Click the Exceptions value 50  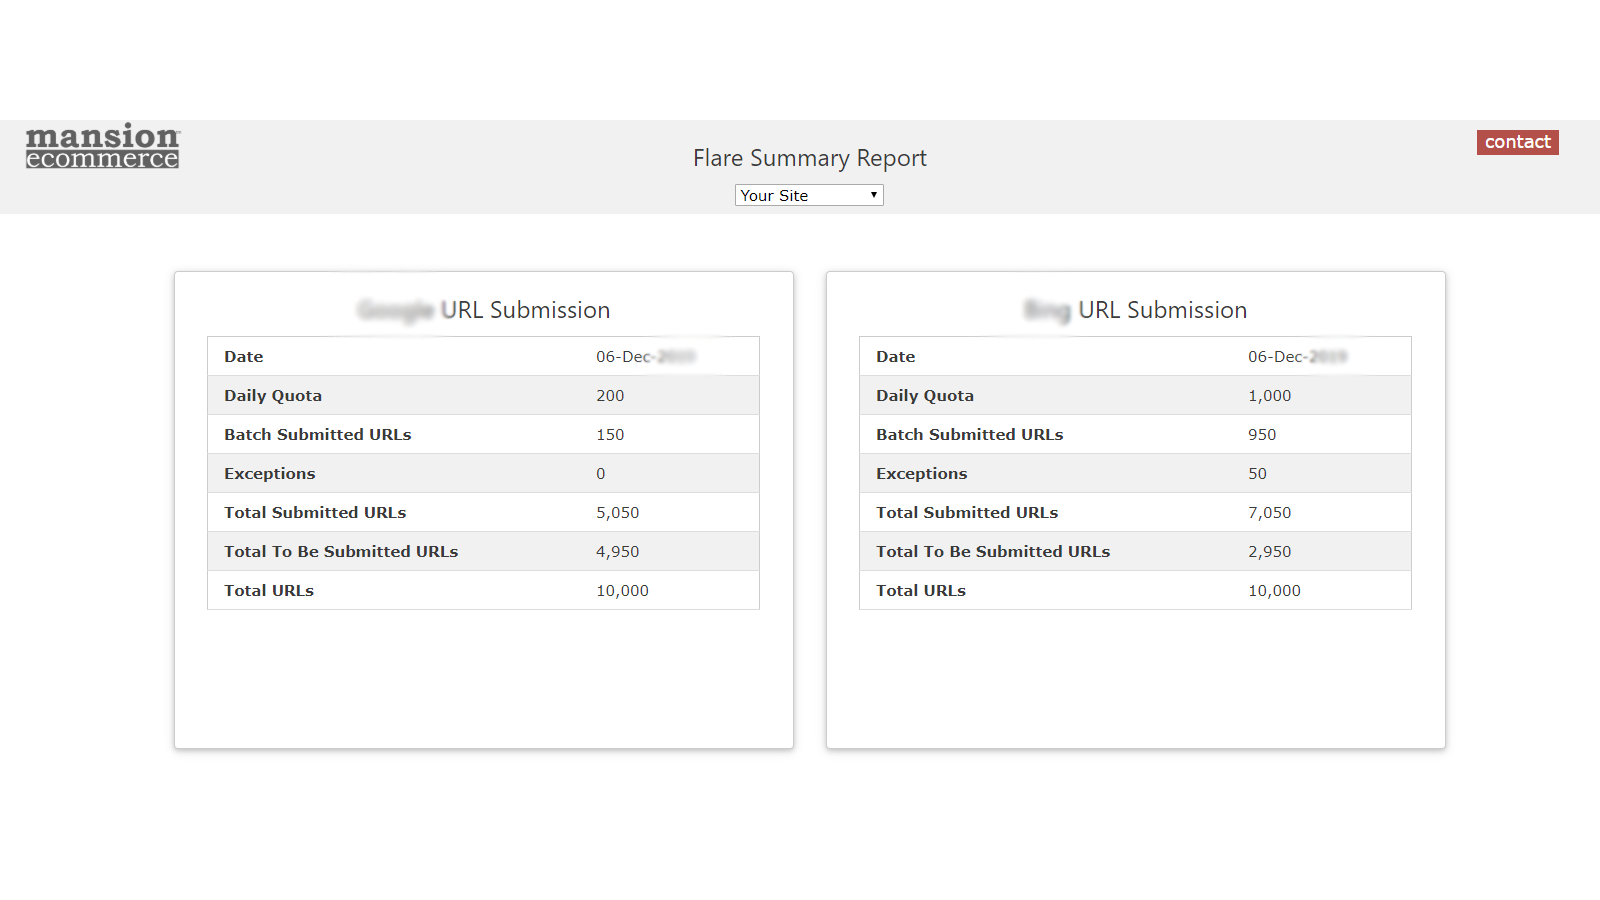(1257, 474)
